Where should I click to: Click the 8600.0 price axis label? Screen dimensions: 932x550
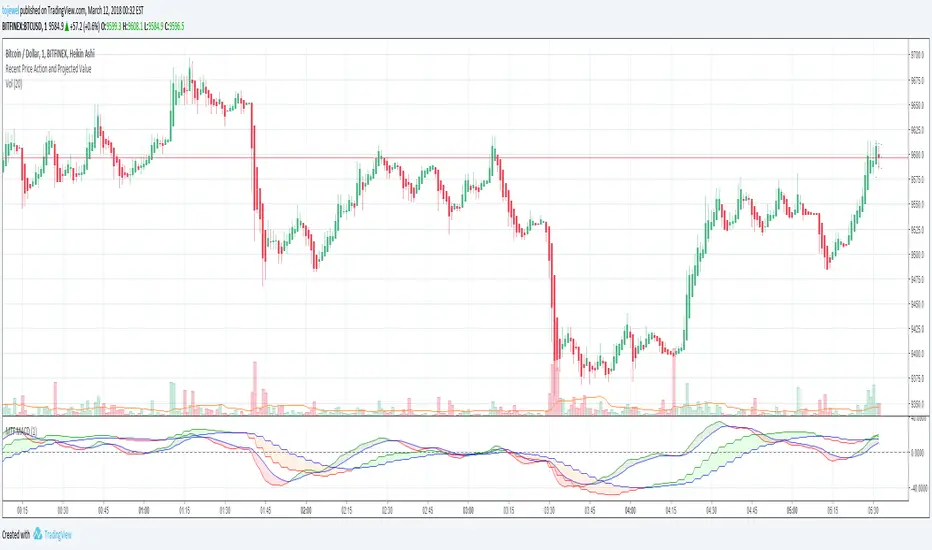click(915, 154)
